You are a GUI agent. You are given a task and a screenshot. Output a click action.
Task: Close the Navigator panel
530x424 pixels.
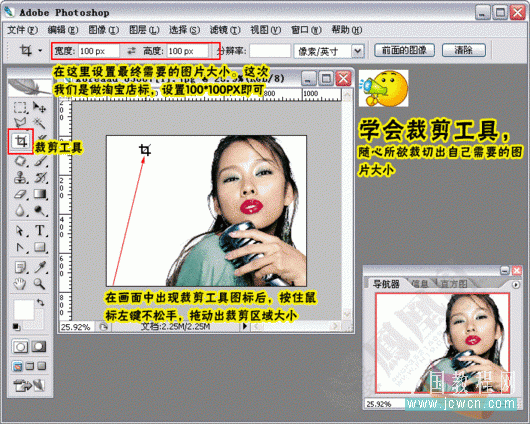[517, 270]
